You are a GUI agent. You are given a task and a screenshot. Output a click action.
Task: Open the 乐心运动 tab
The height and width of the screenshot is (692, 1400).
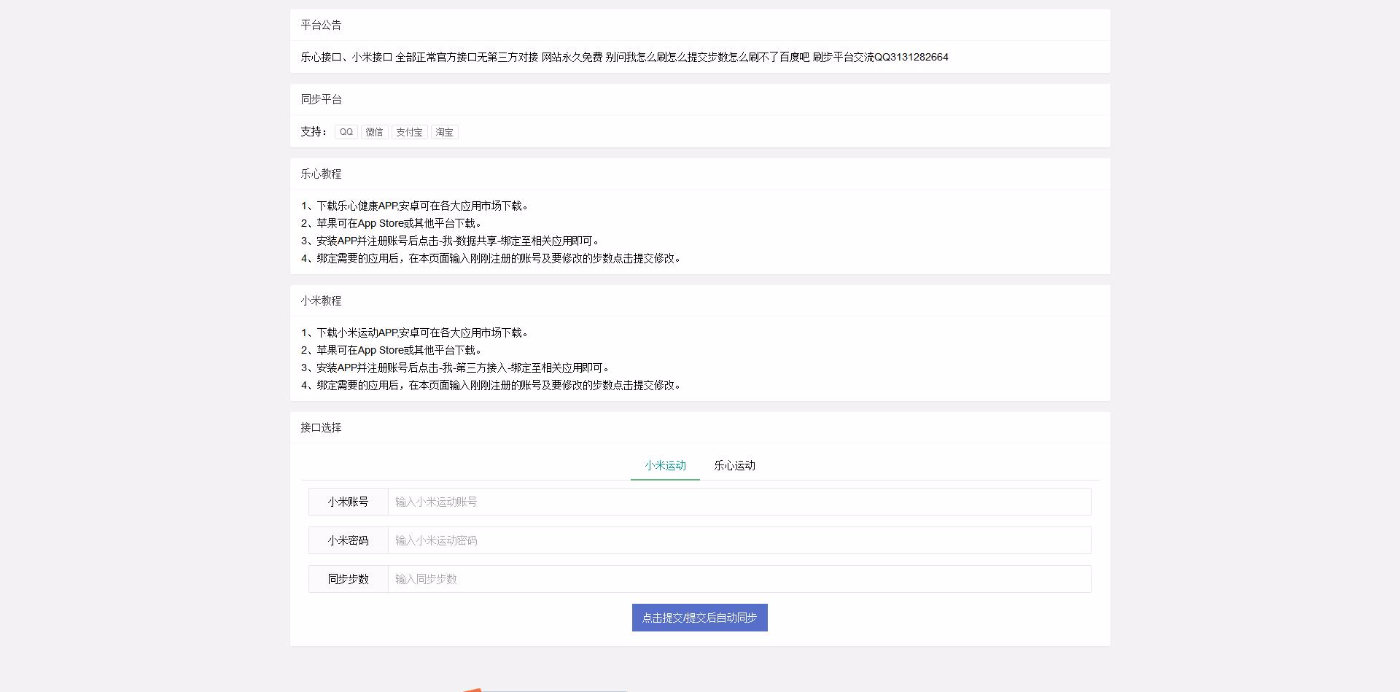(x=734, y=465)
